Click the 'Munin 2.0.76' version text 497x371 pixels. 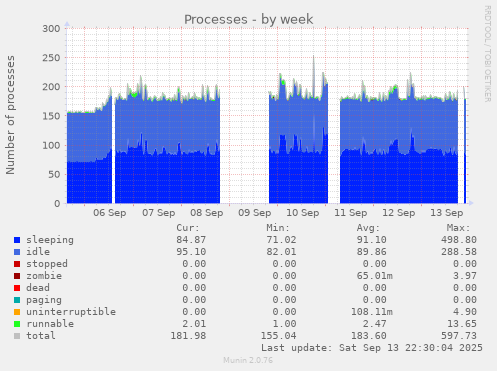coord(248,360)
